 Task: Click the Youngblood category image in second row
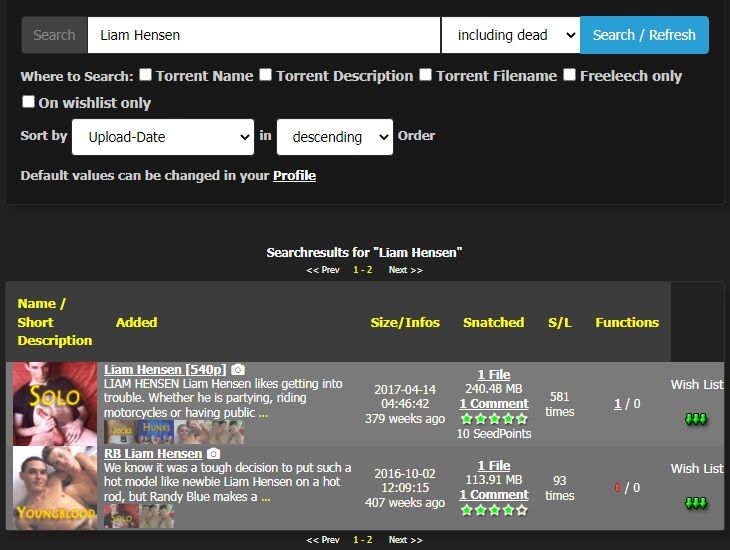click(55, 487)
